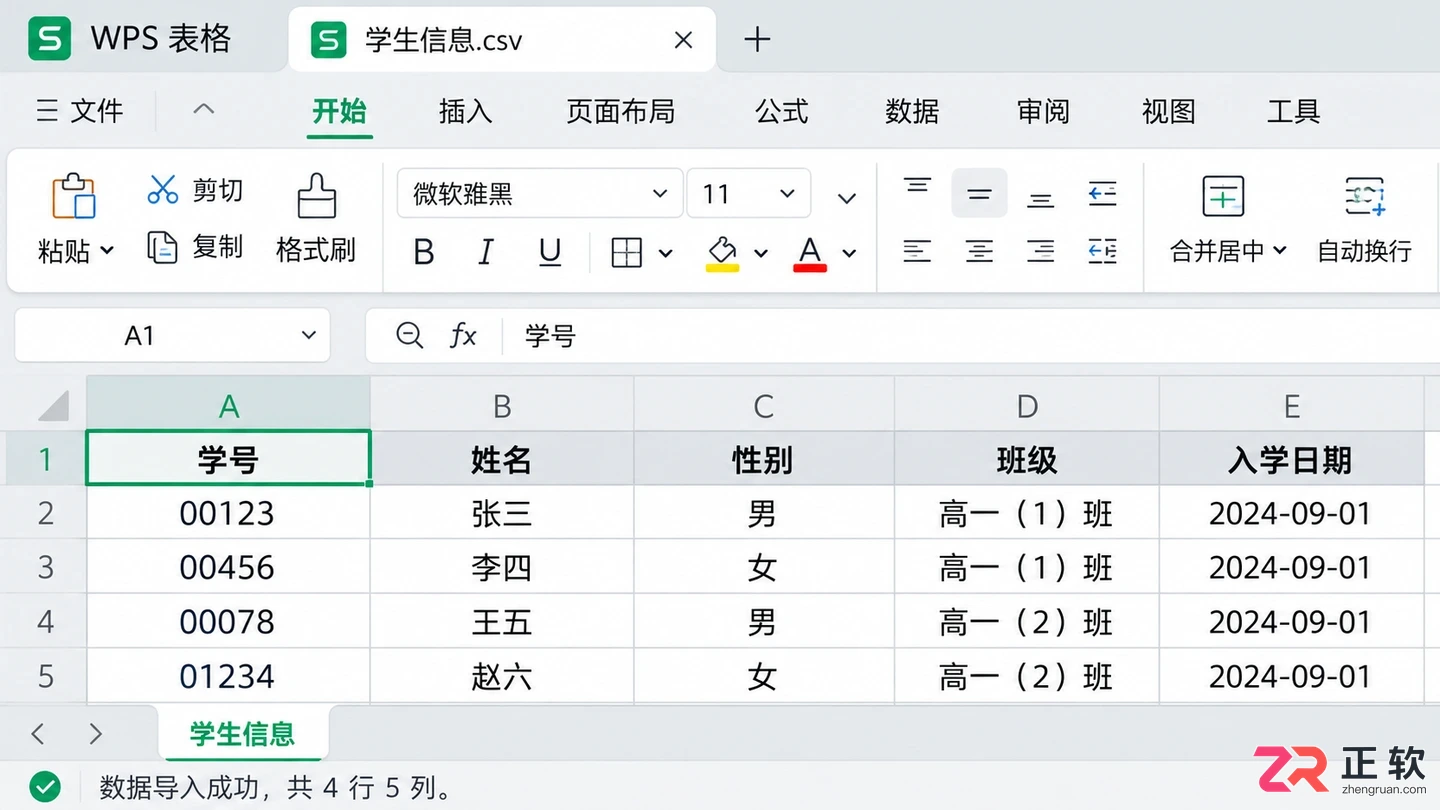Align text to the left
Image resolution: width=1440 pixels, height=810 pixels.
click(x=917, y=251)
